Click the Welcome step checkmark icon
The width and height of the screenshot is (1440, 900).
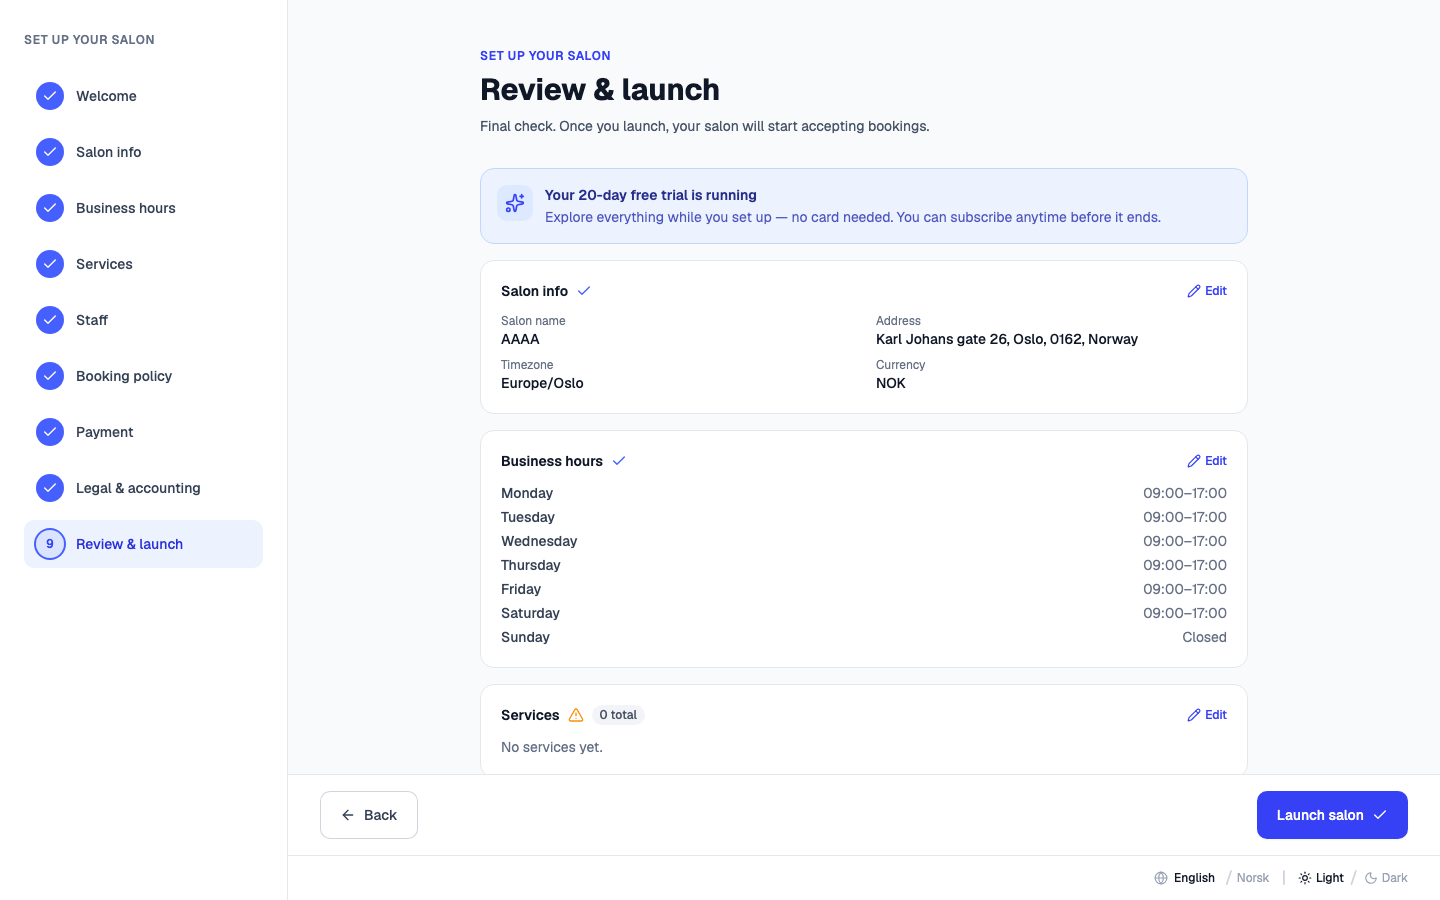tap(50, 96)
